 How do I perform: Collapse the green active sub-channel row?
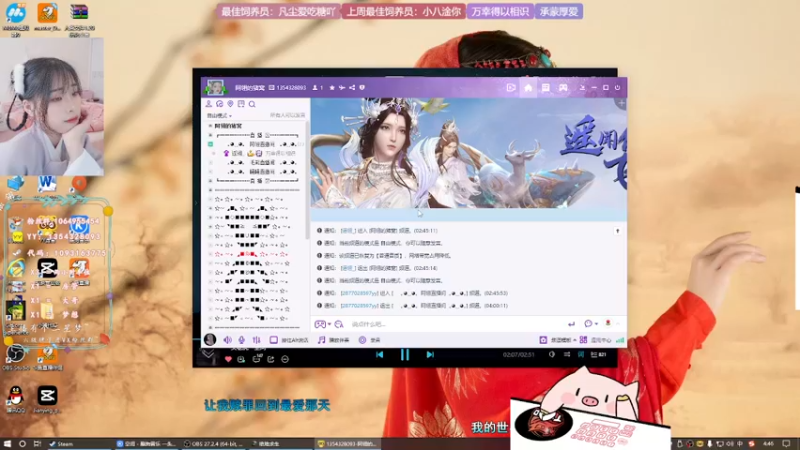[210, 144]
